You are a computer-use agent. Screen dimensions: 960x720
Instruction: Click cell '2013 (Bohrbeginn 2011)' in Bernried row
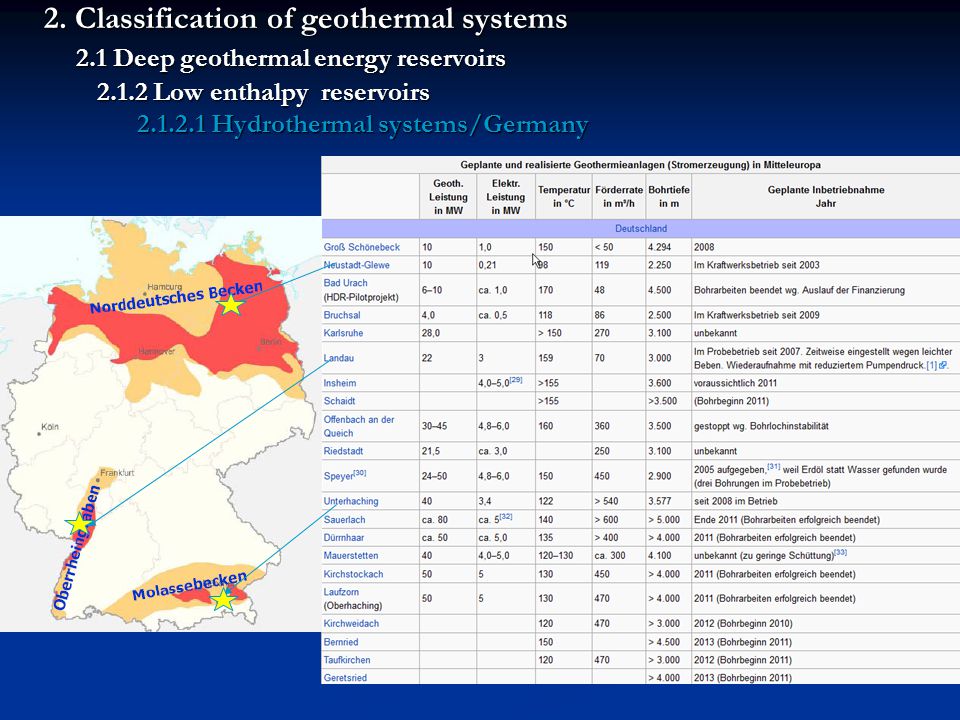point(743,642)
